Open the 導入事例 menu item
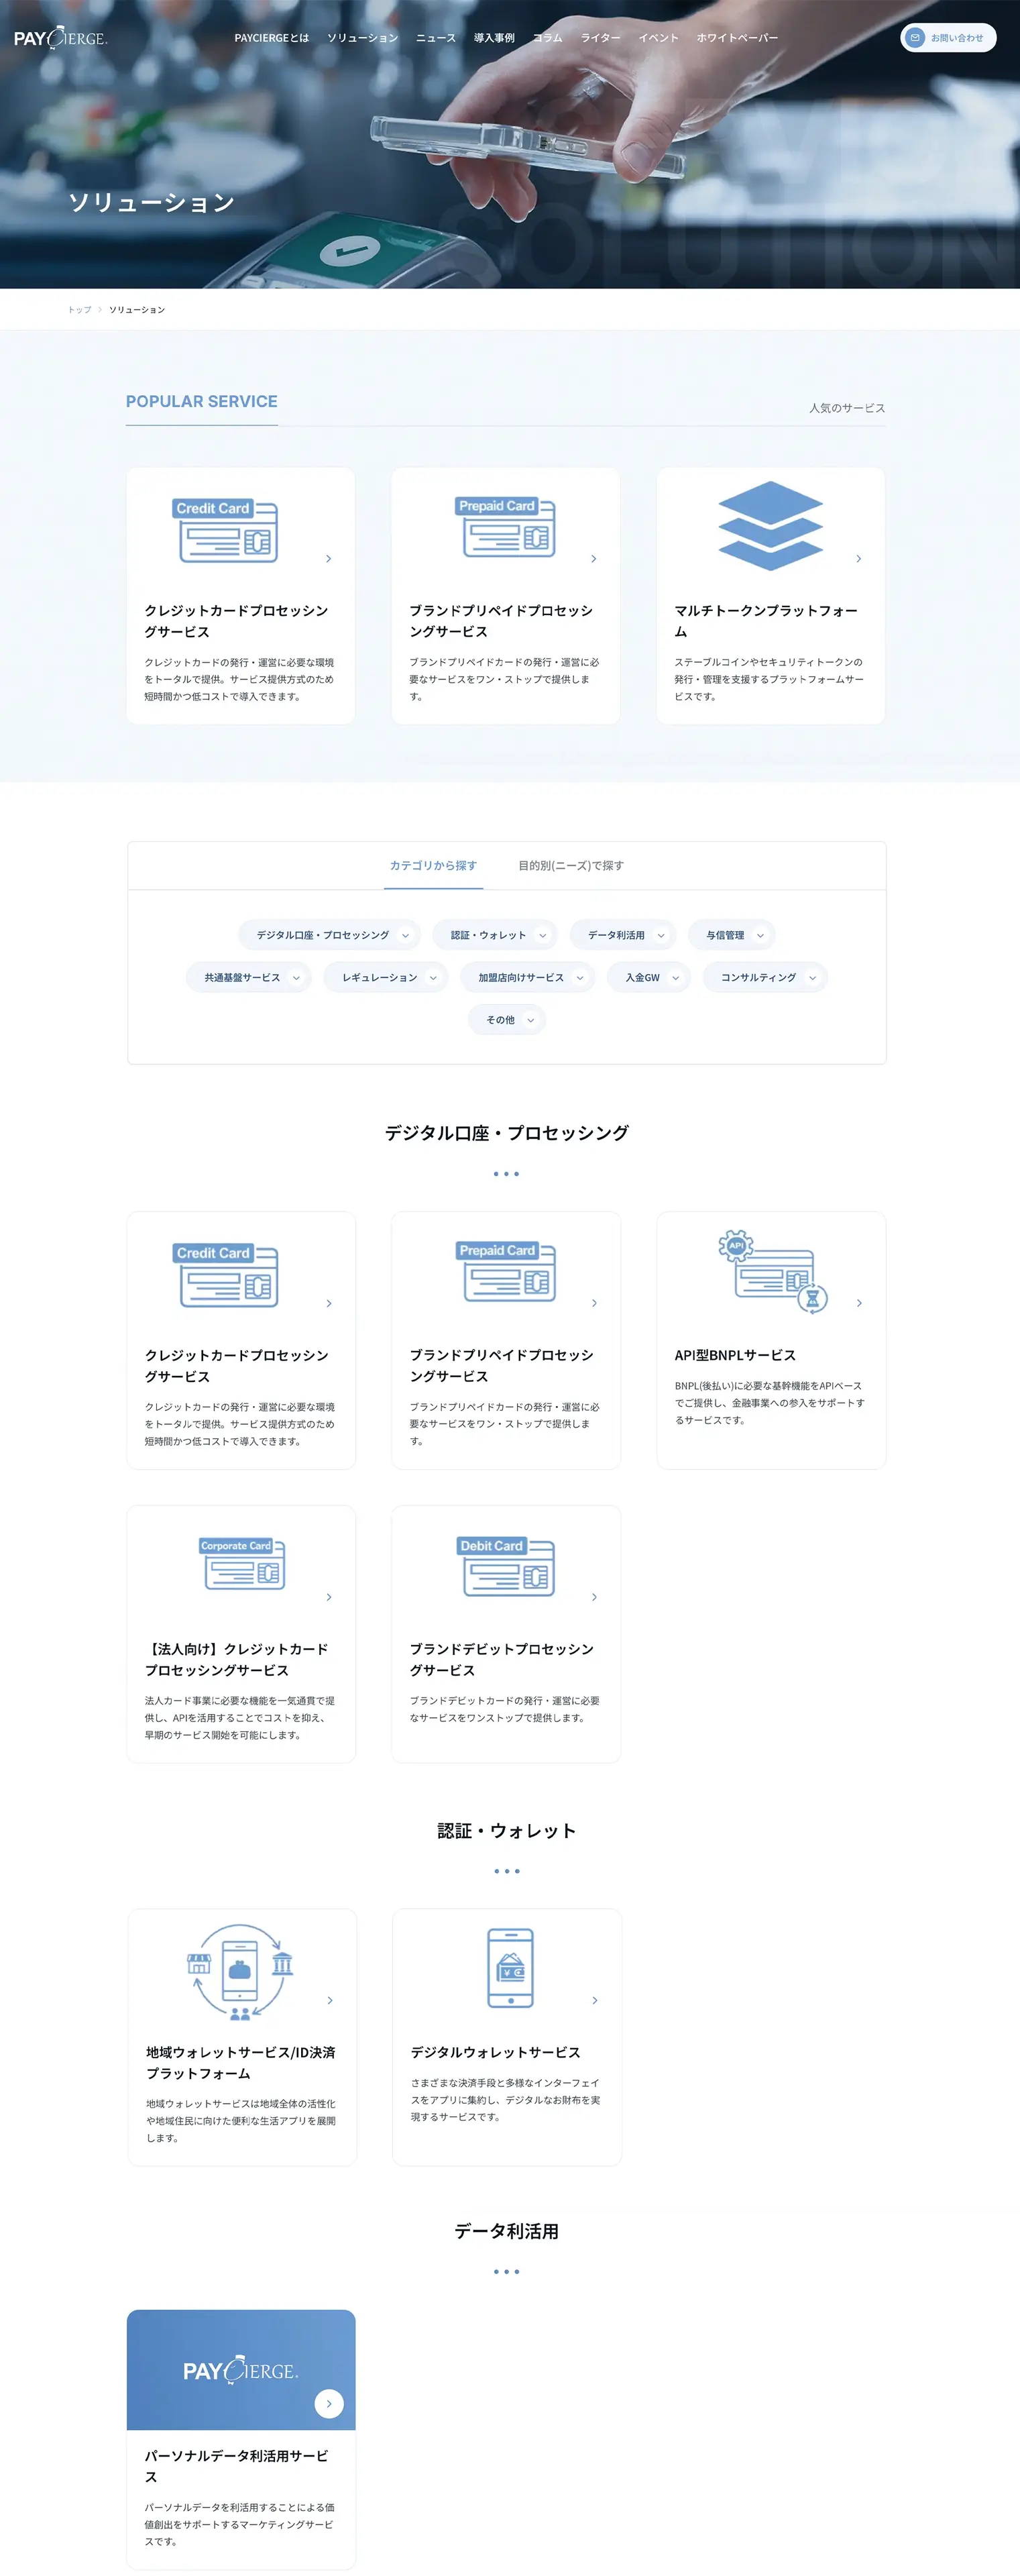 (494, 38)
